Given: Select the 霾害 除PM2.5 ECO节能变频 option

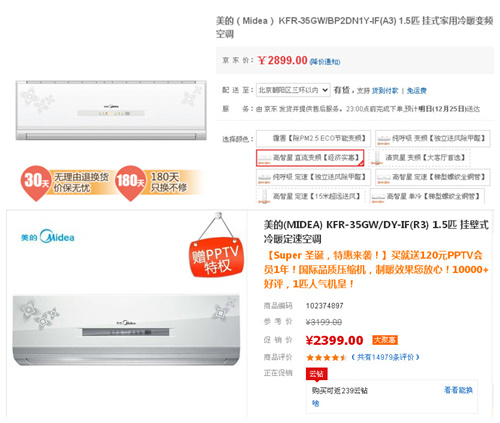Looking at the screenshot, I should coord(313,138).
